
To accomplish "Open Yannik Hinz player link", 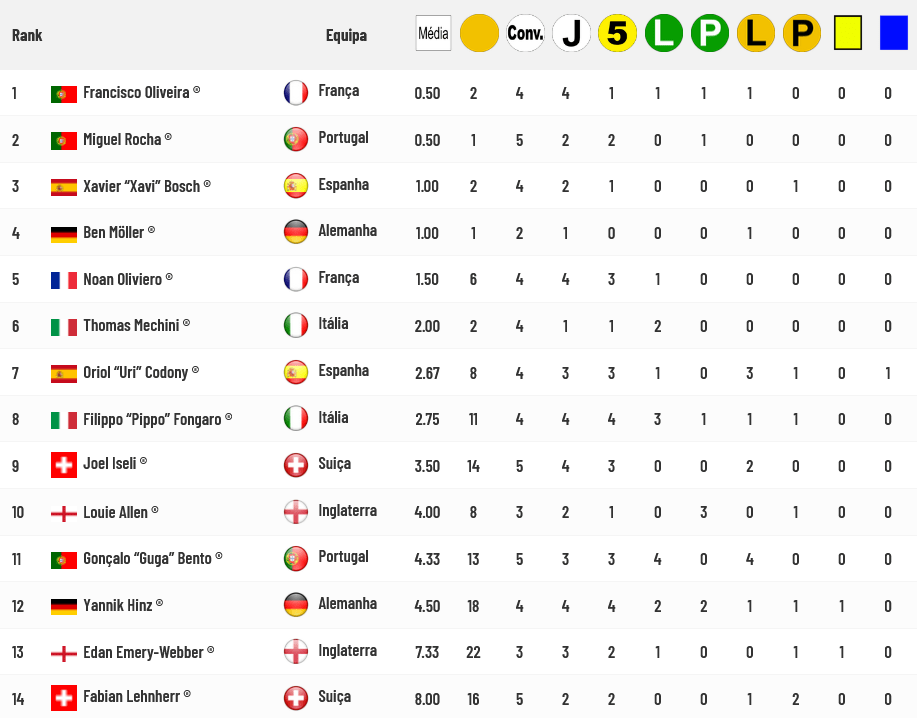I will 118,605.
